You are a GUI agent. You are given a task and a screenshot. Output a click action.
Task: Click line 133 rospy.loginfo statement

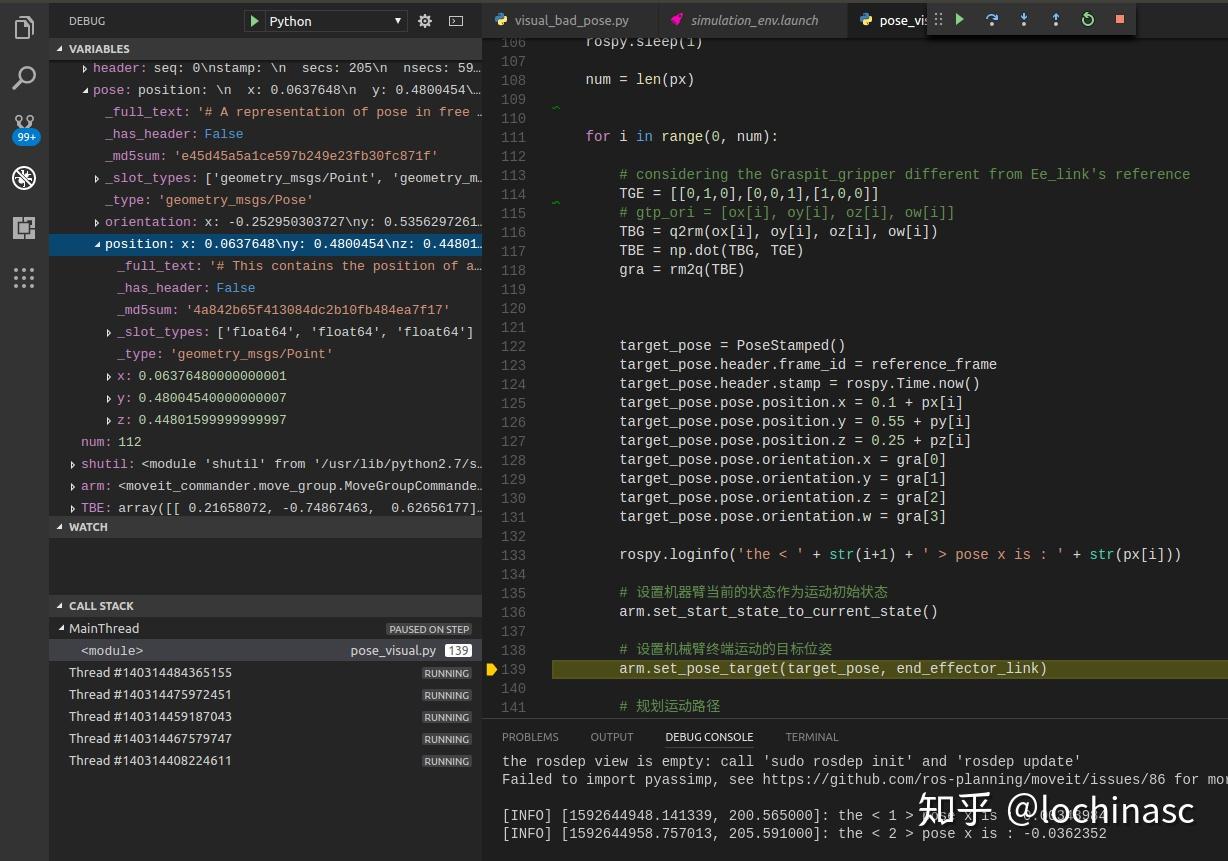pyautogui.click(x=900, y=555)
